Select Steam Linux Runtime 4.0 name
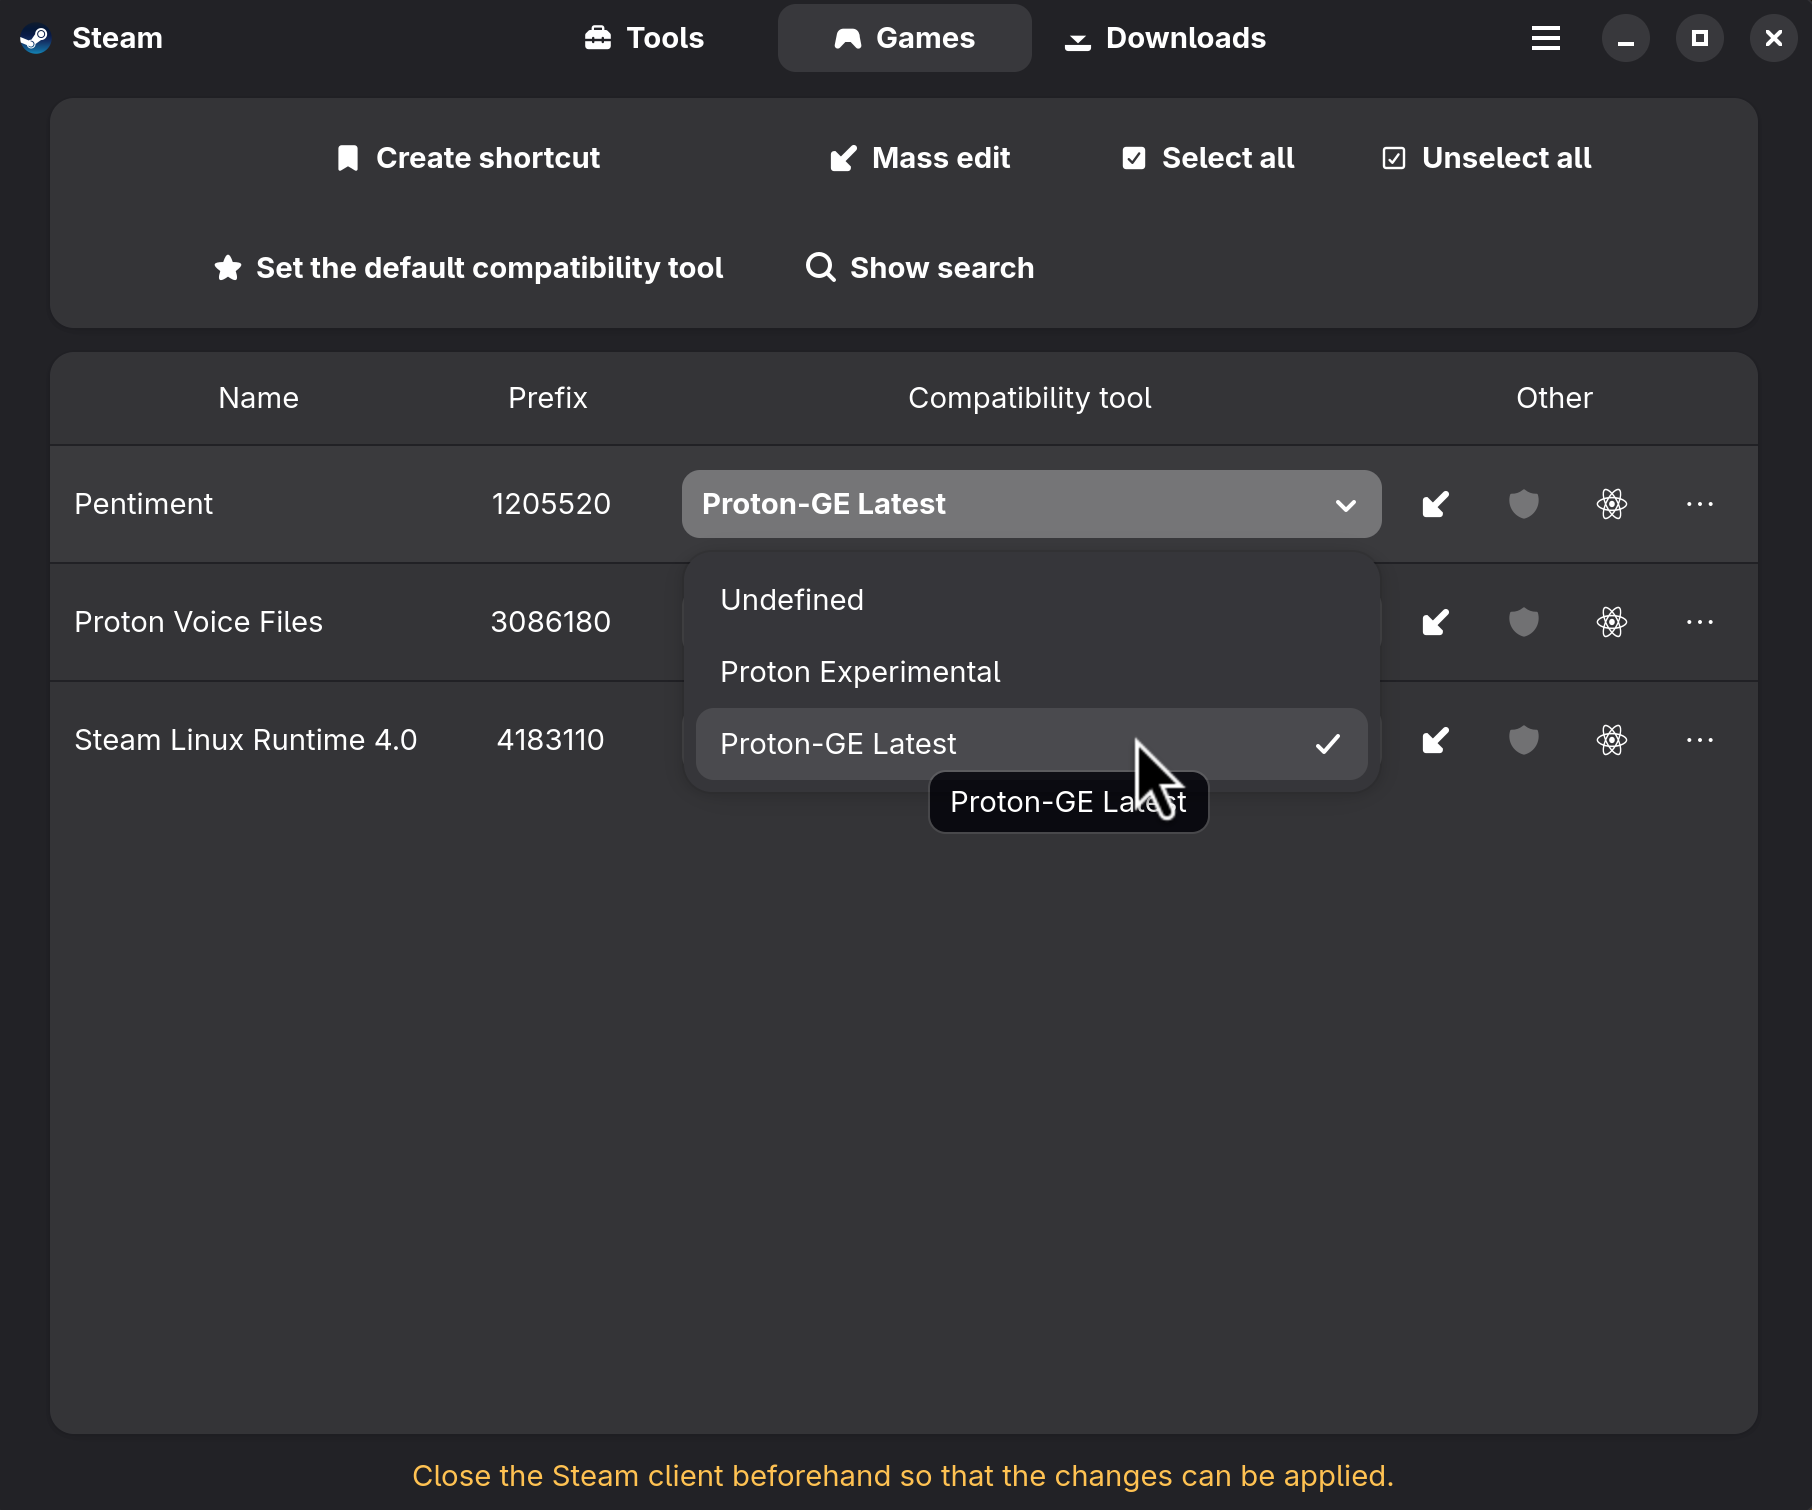The height and width of the screenshot is (1510, 1812). click(246, 740)
